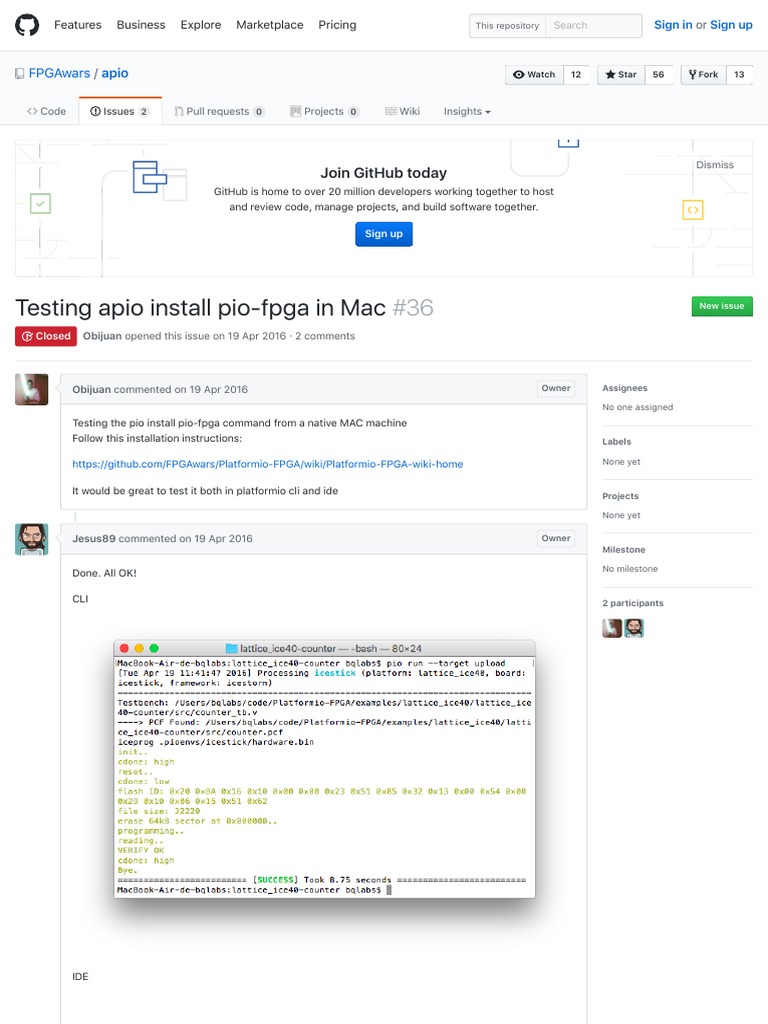768x1024 pixels.
Task: Expand the Insights dropdown
Action: (467, 111)
